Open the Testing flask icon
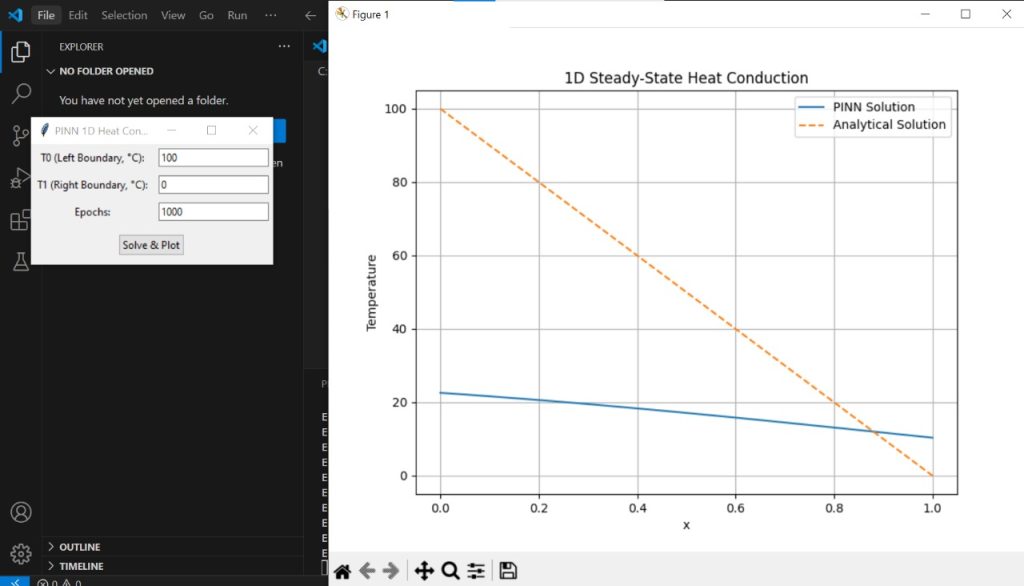1024x586 pixels. [x=20, y=262]
